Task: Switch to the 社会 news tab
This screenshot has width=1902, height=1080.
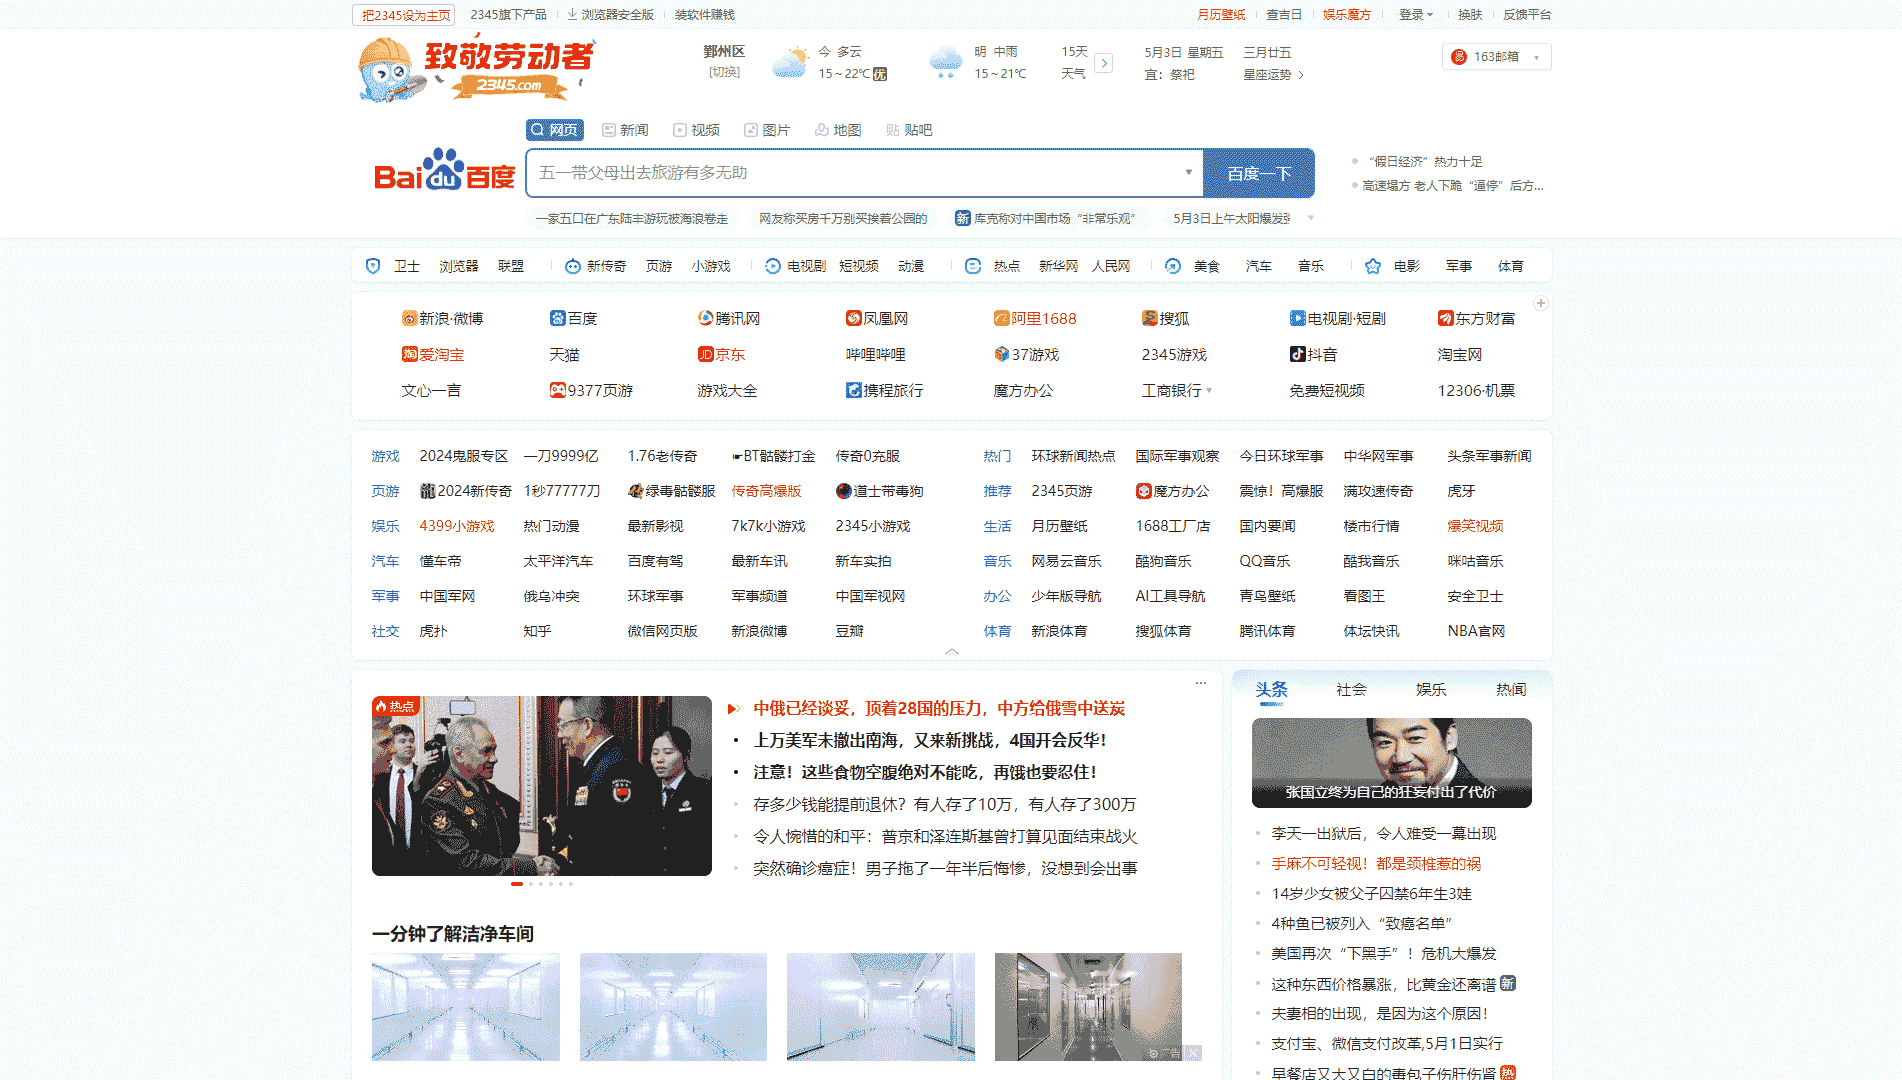Action: click(x=1351, y=690)
